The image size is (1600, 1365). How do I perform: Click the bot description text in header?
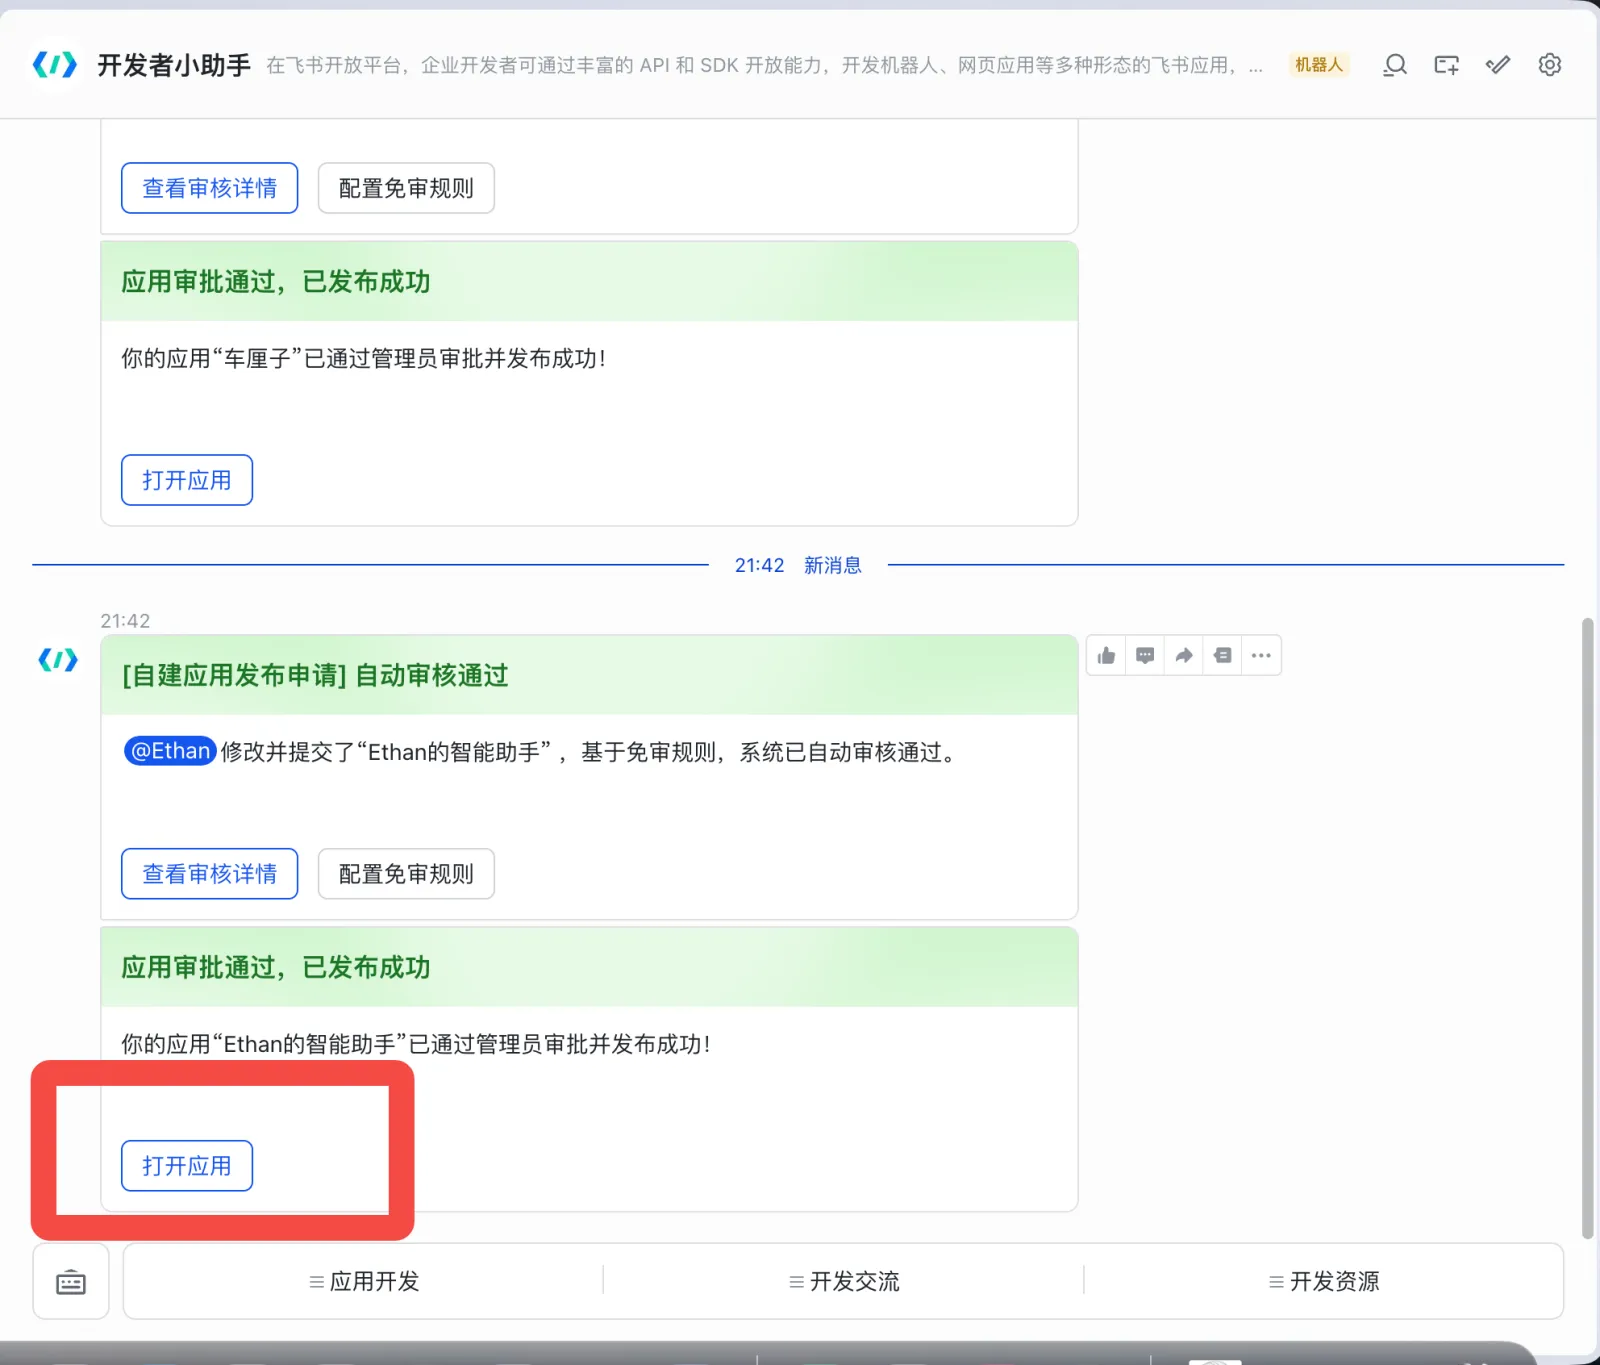point(764,65)
